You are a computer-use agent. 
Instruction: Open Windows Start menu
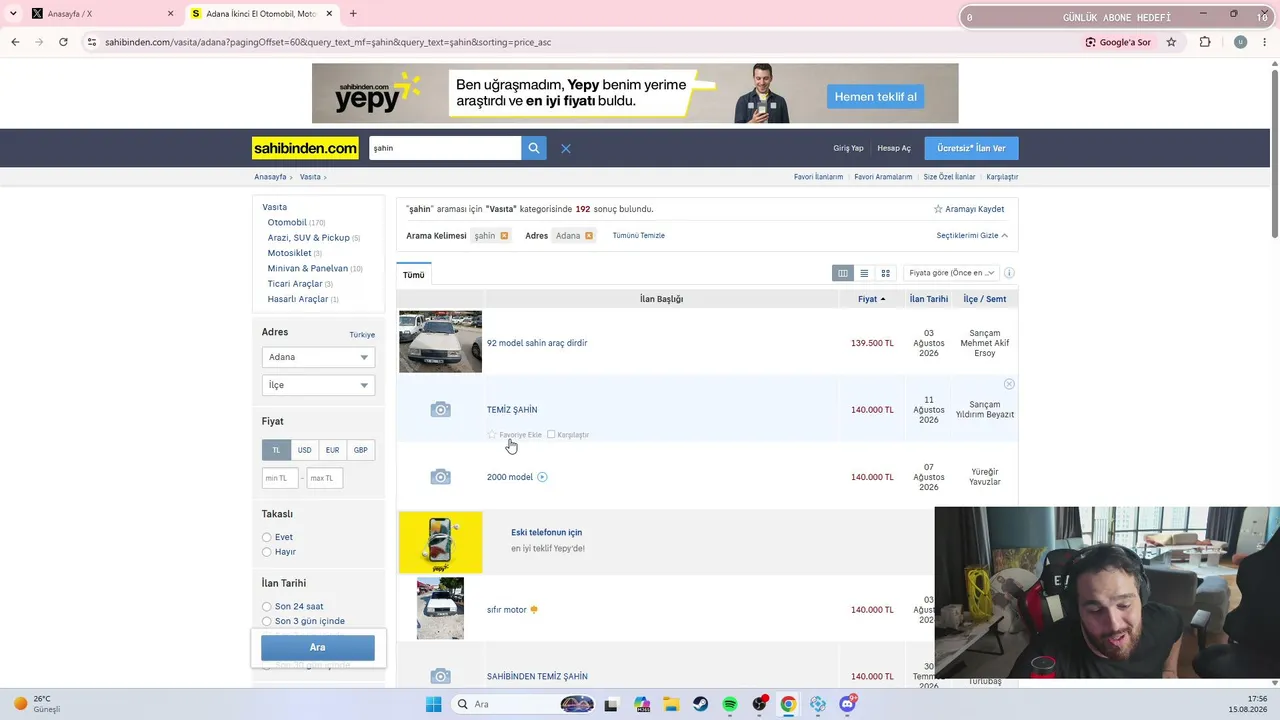[x=433, y=704]
